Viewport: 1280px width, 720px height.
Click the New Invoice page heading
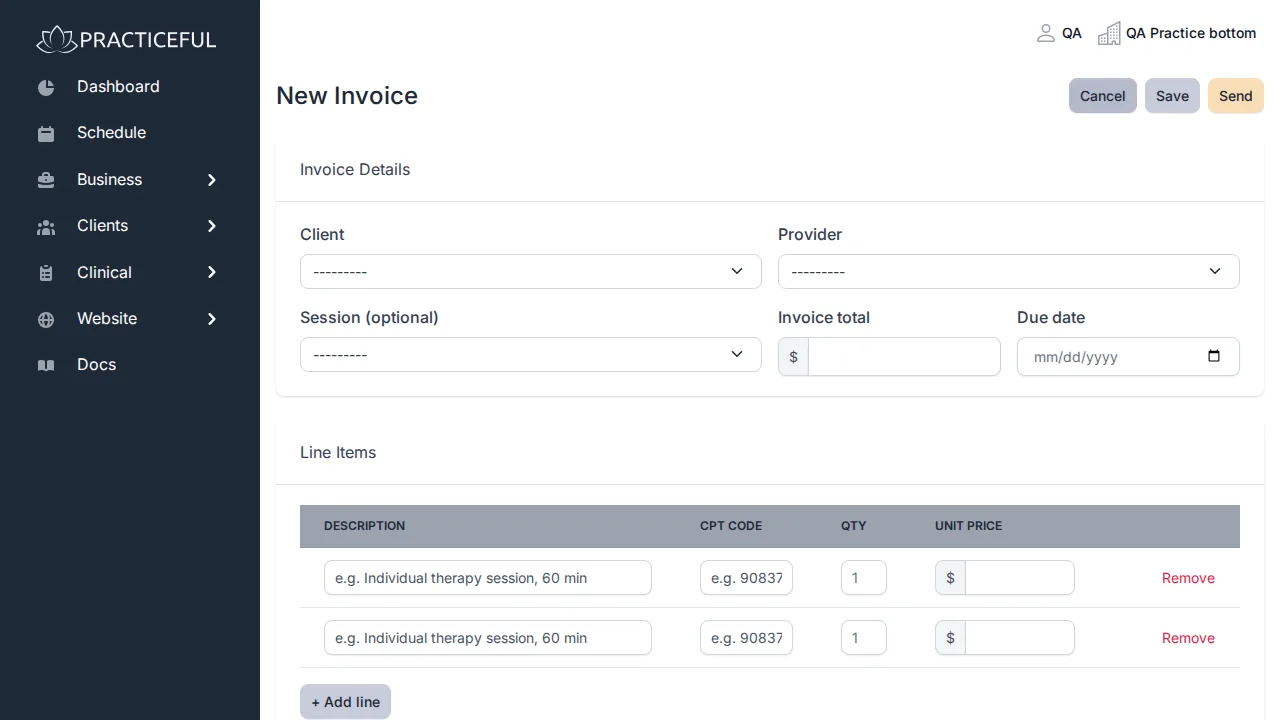pos(347,96)
